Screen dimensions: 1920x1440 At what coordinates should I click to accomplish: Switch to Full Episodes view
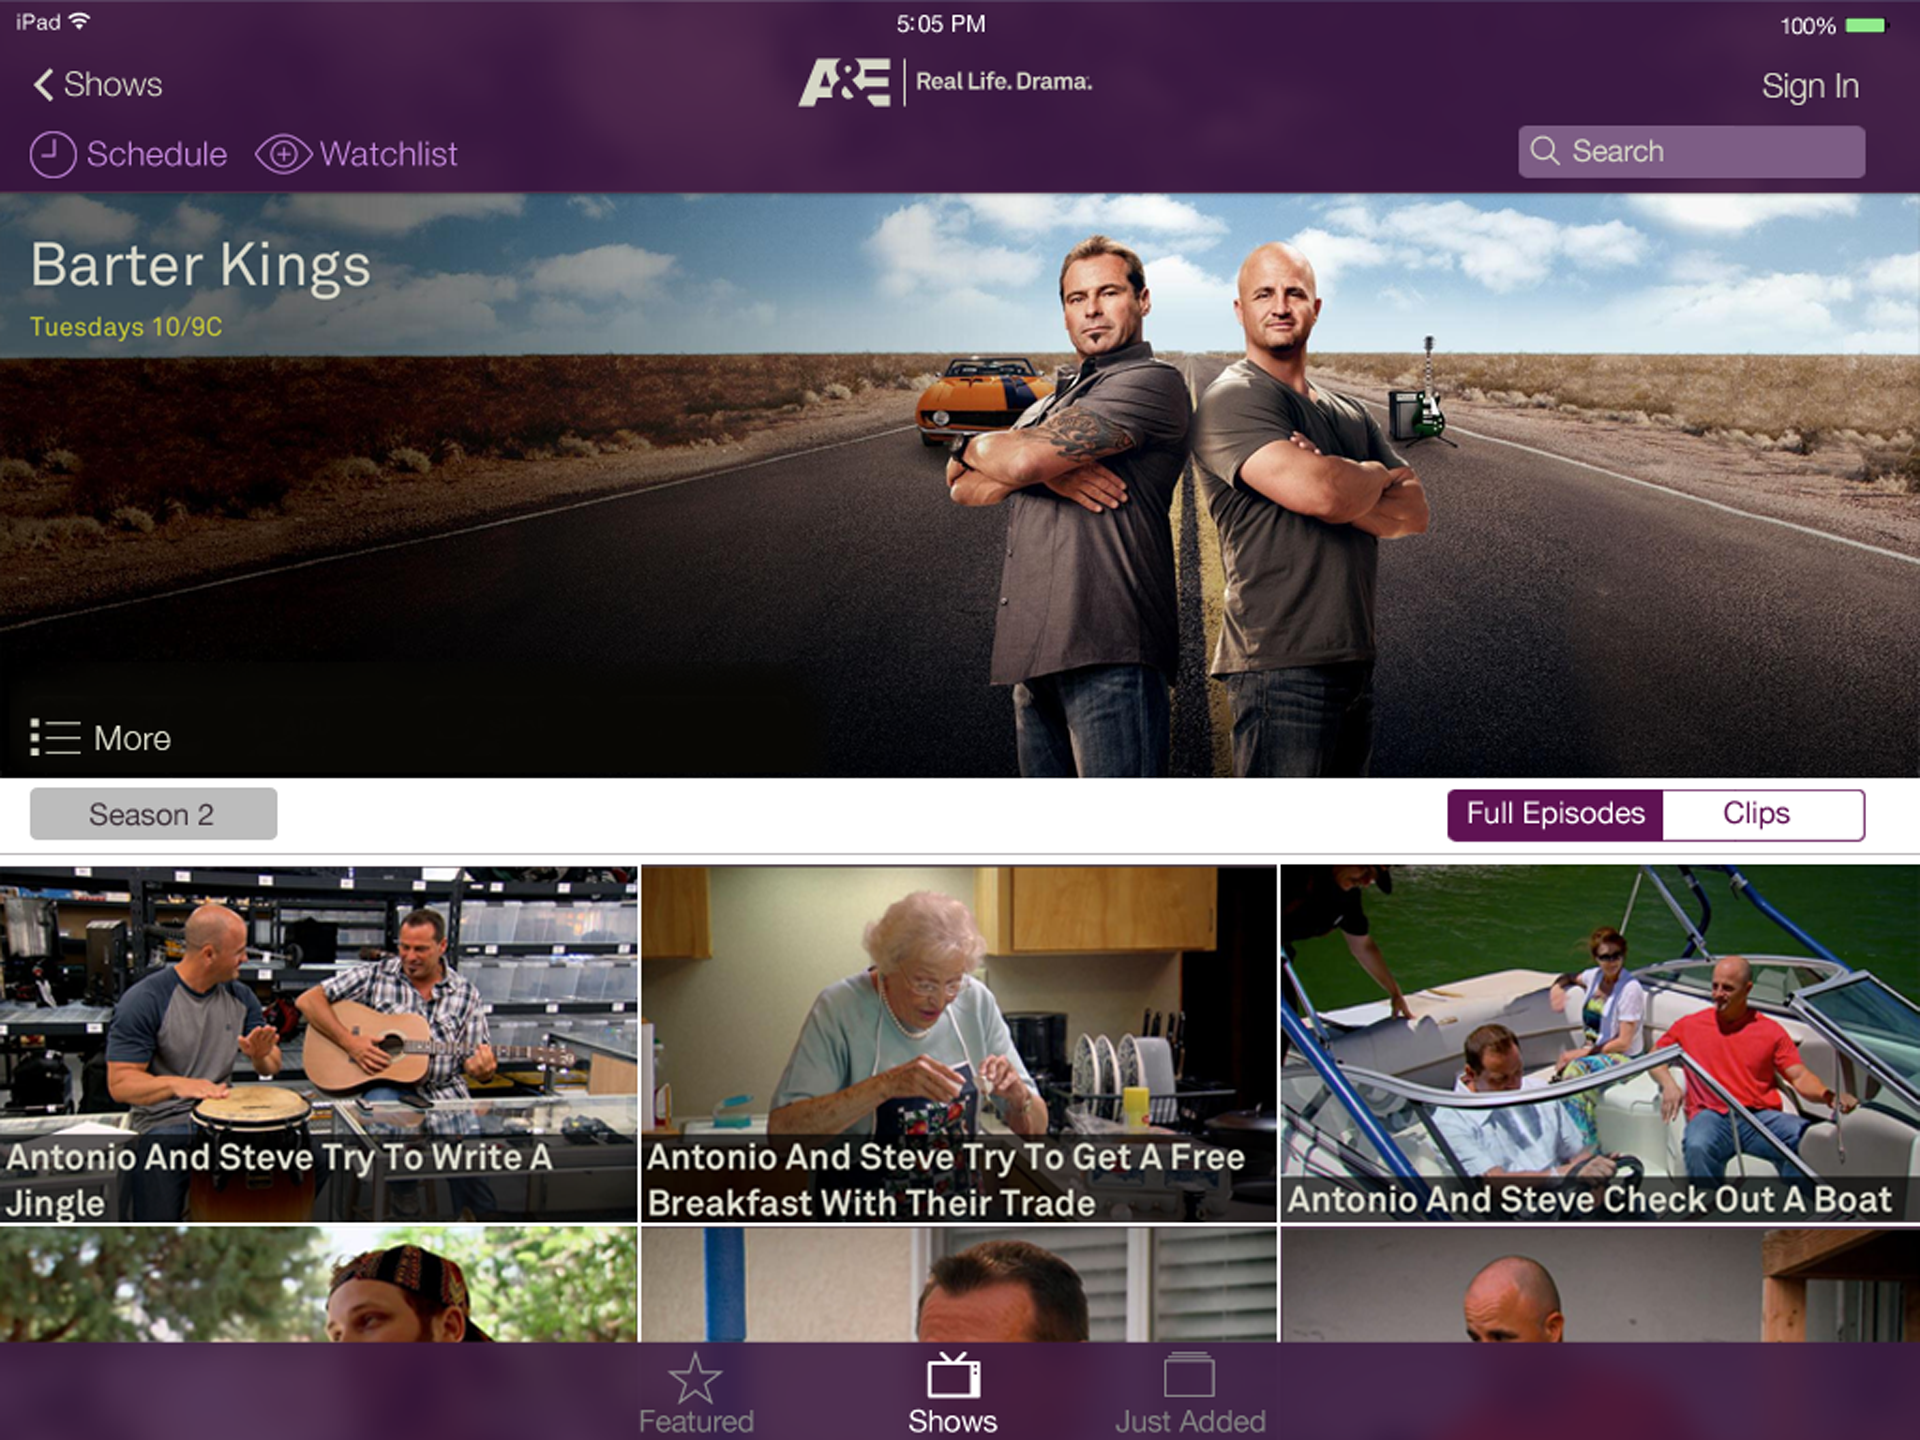pyautogui.click(x=1555, y=814)
